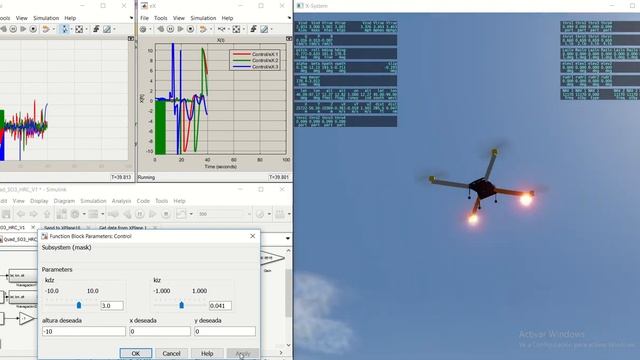Open Diagram menu in Simulink window
Viewport: 640px width, 360px height.
point(64,201)
